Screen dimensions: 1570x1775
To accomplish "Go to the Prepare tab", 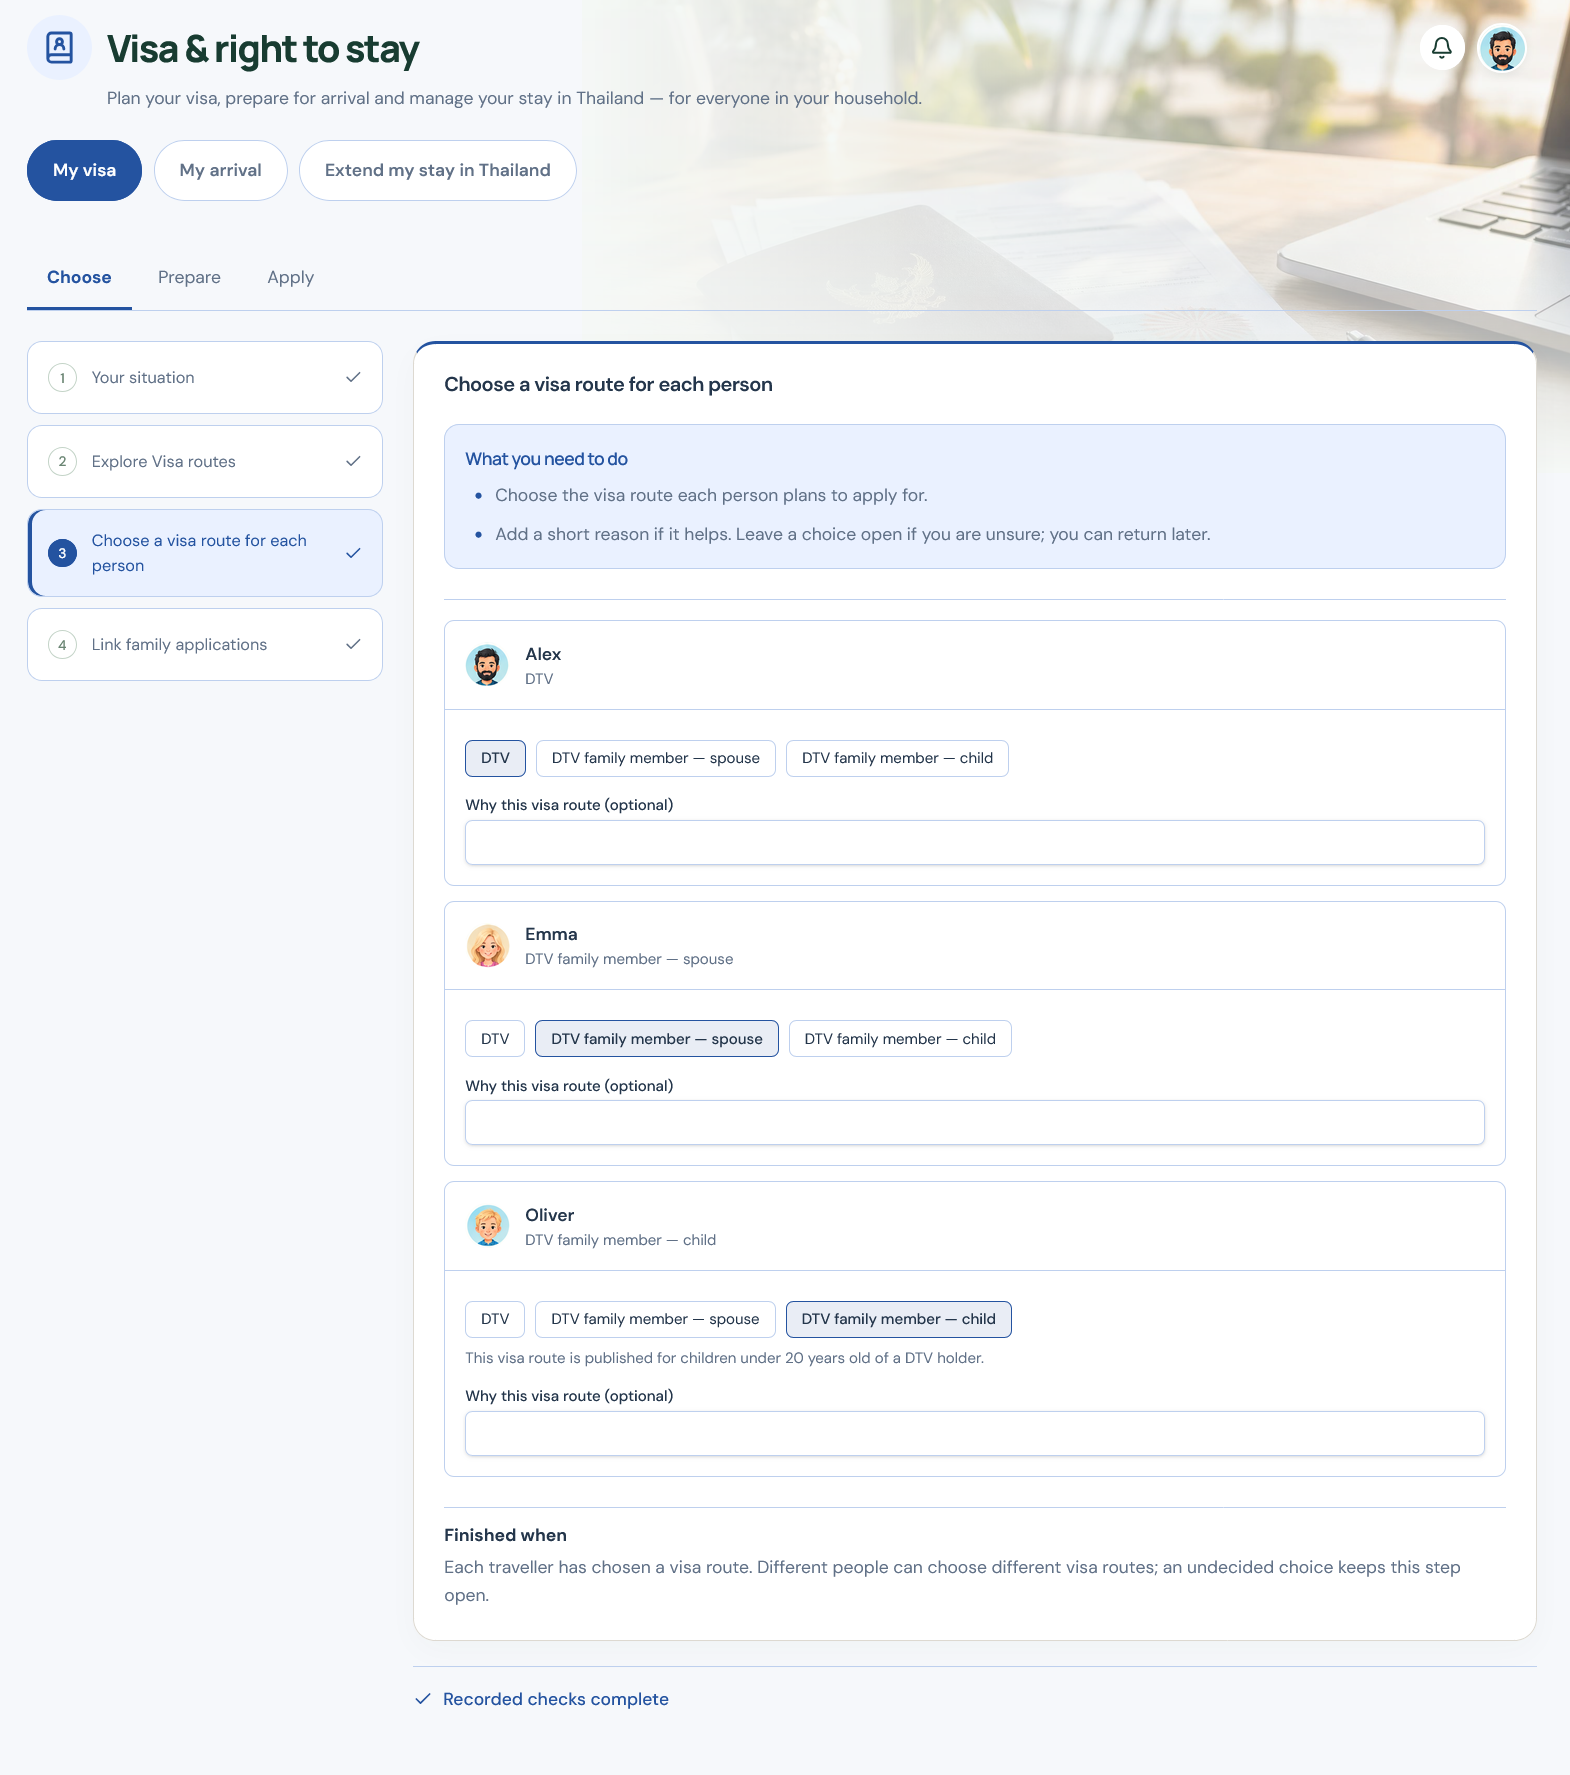I will point(189,277).
